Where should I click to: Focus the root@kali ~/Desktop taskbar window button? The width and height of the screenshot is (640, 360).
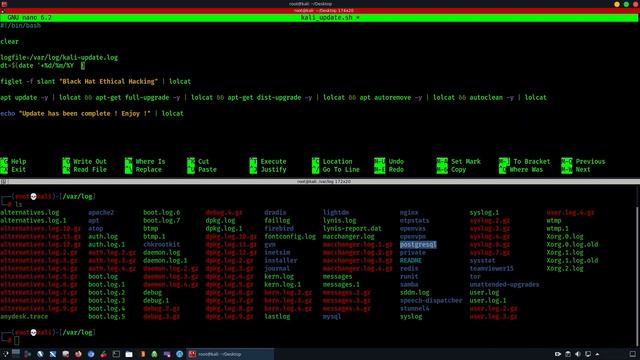[230, 354]
